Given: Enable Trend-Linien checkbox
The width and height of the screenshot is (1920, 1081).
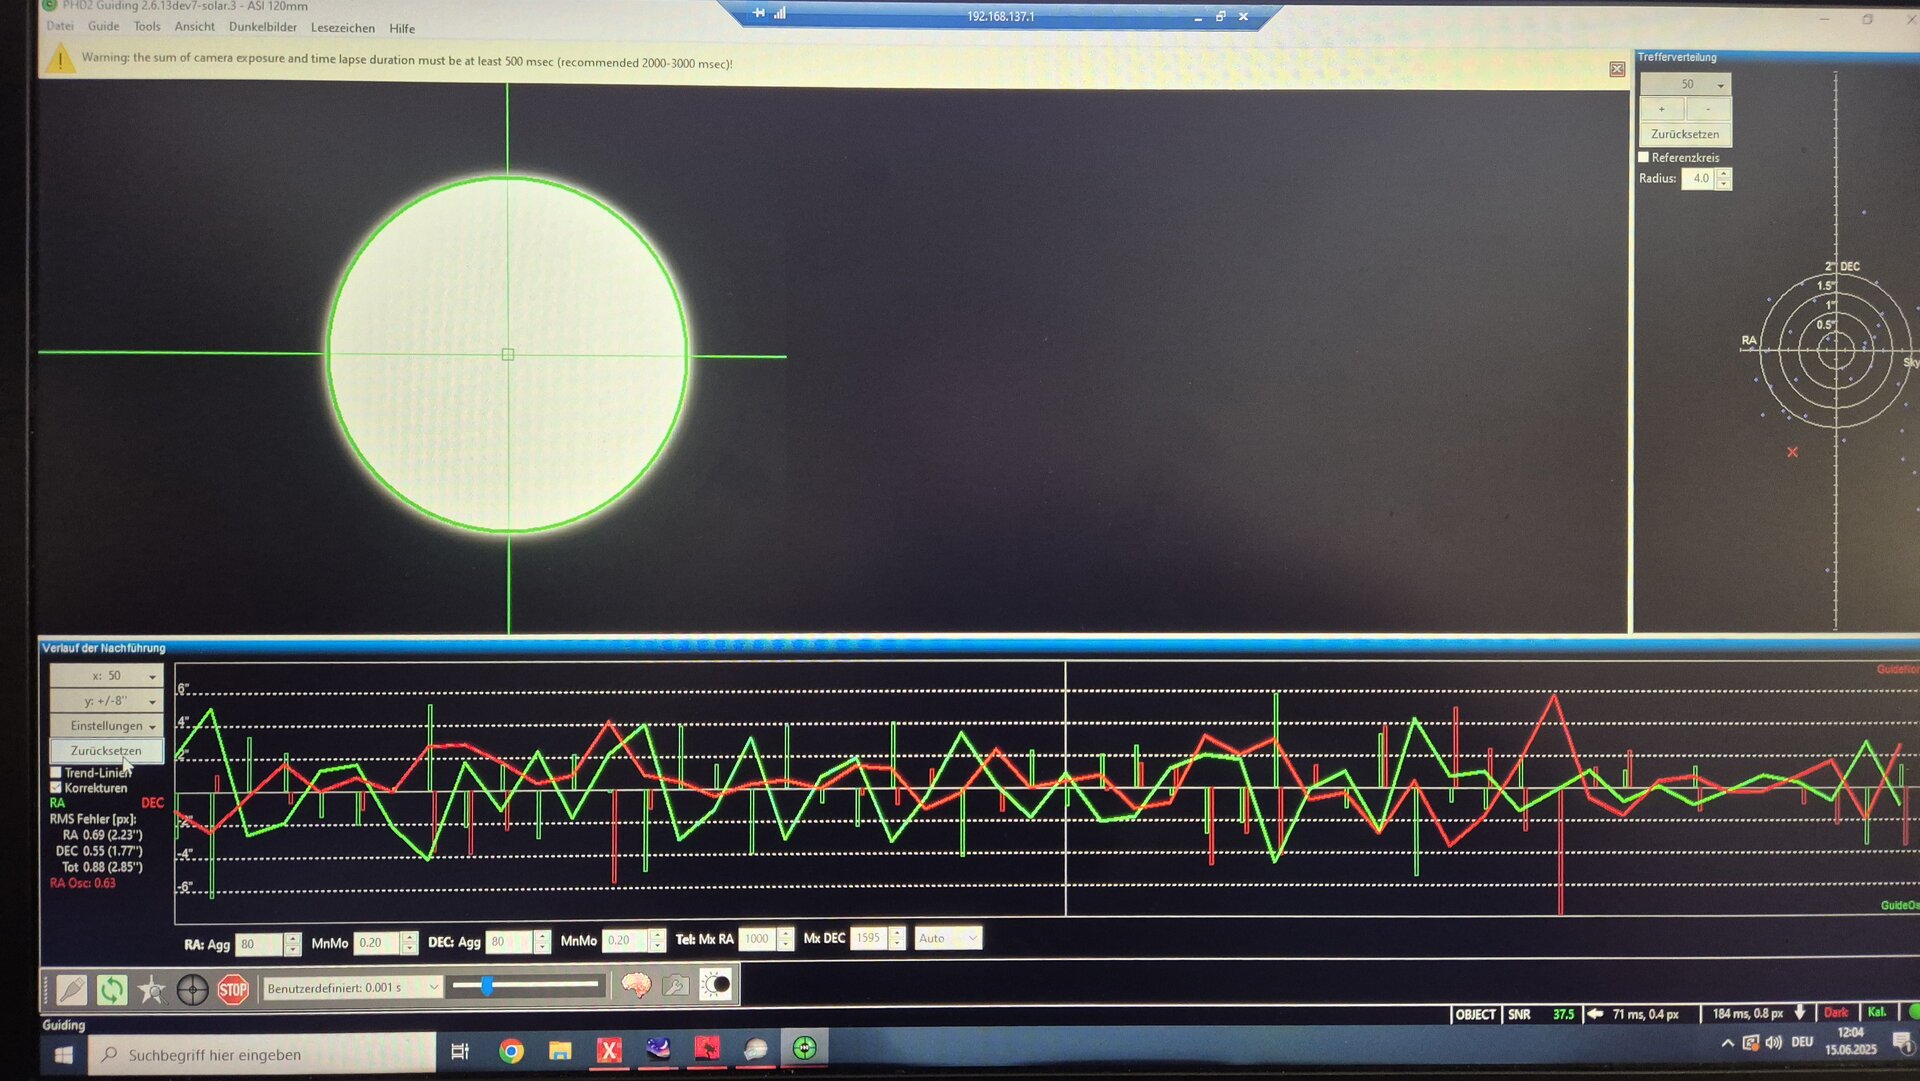Looking at the screenshot, I should click(x=56, y=772).
